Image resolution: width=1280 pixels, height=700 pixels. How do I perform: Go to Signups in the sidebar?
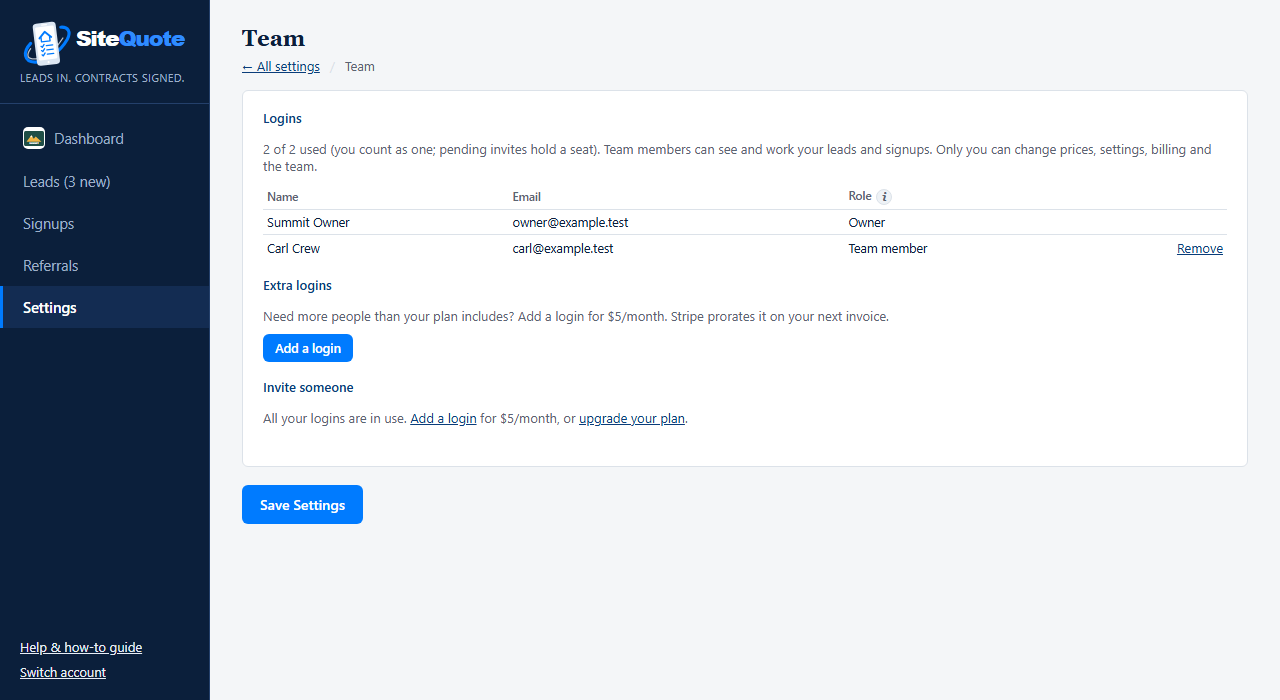[105, 224]
